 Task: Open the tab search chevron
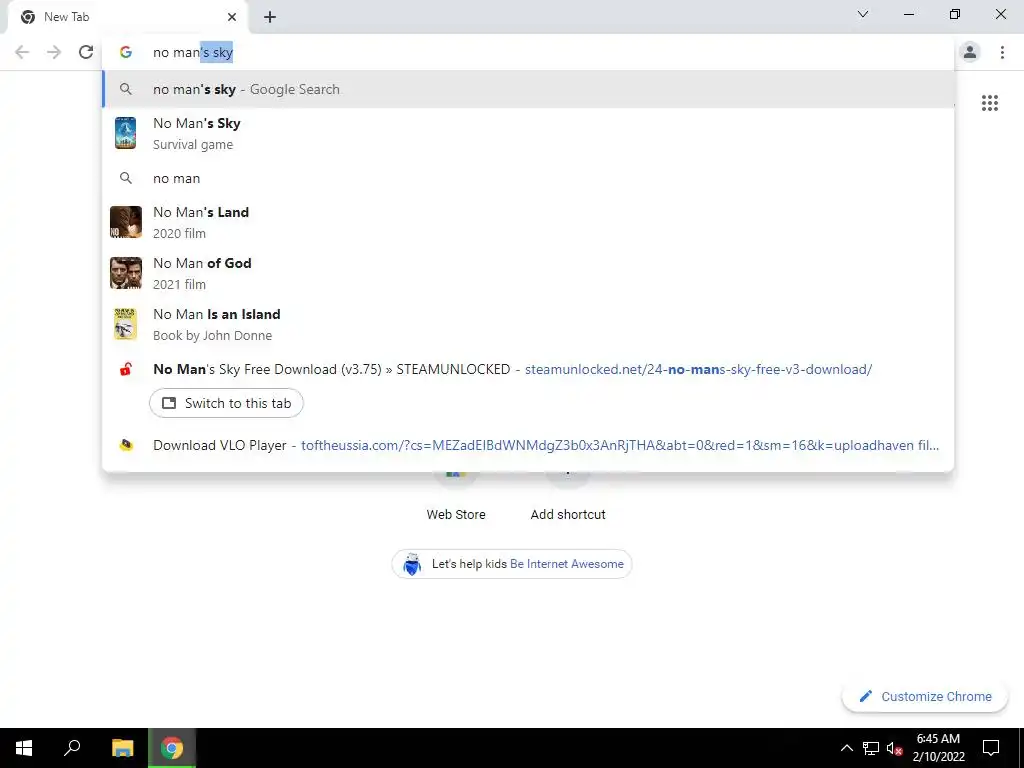tap(863, 14)
